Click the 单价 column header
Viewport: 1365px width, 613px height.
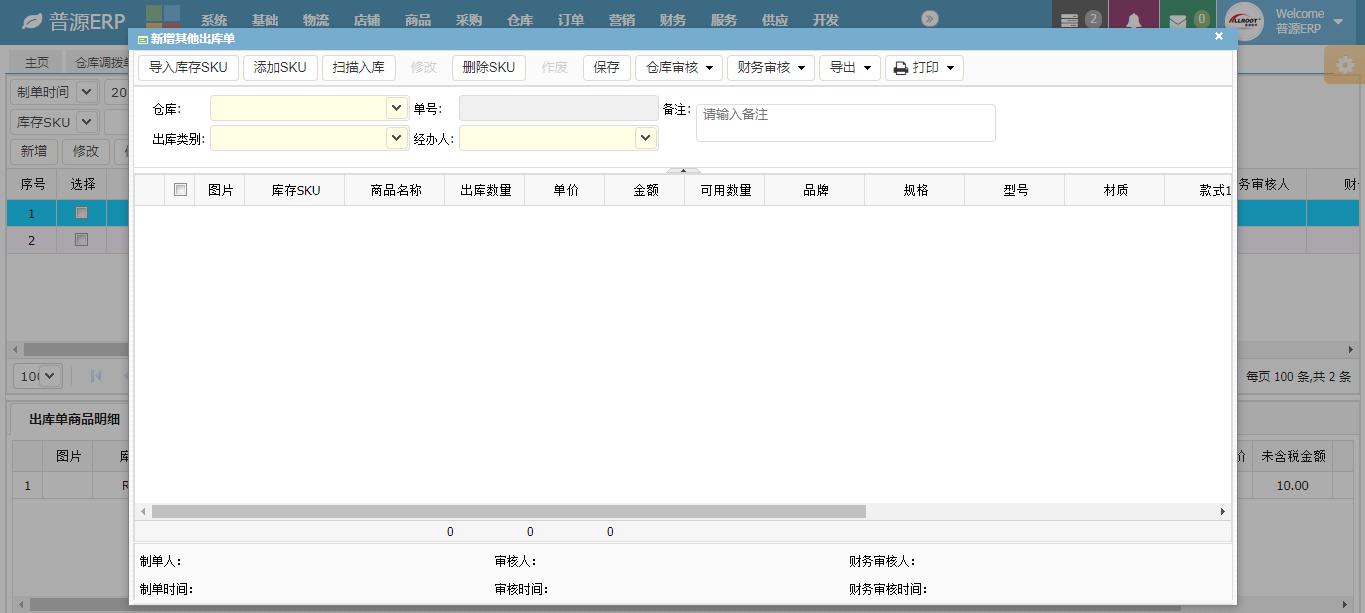[x=565, y=190]
